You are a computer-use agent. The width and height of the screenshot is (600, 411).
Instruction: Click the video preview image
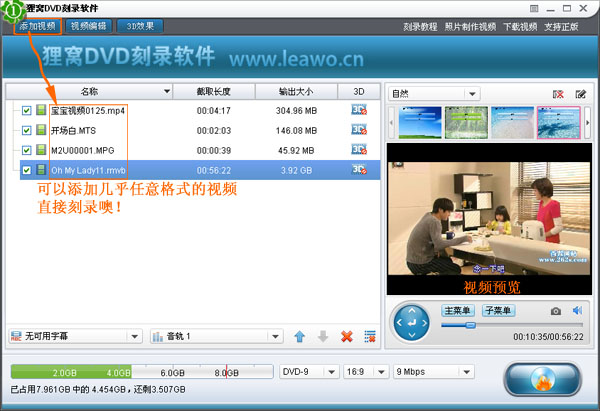(489, 219)
